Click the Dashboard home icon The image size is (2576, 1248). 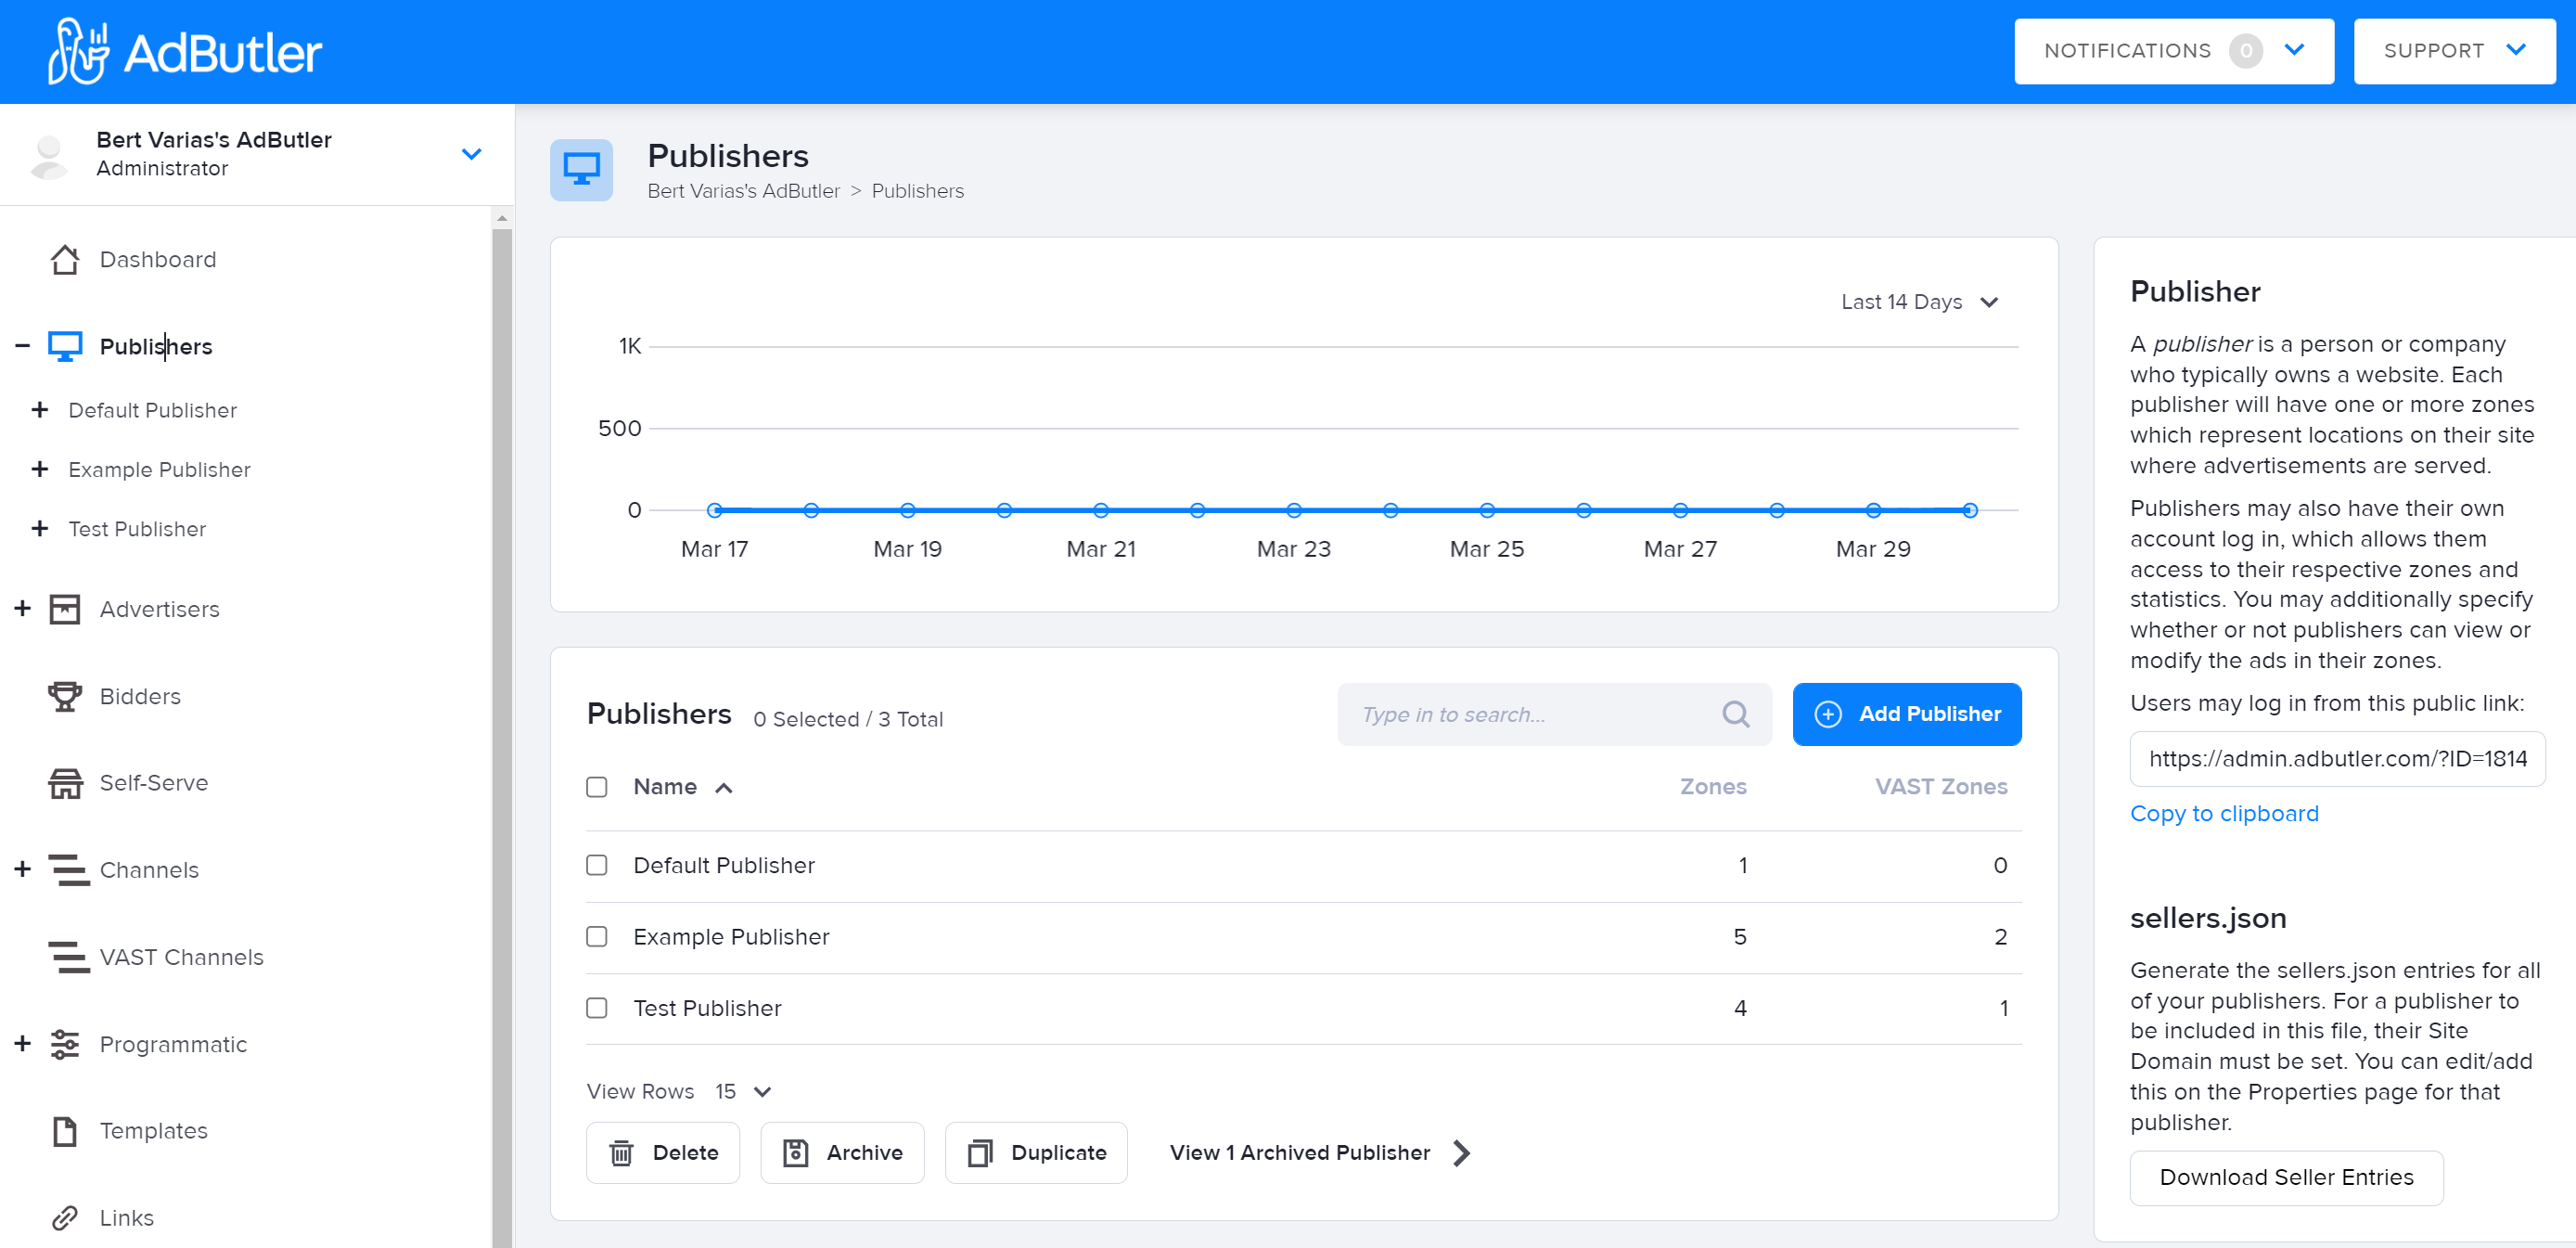click(65, 260)
